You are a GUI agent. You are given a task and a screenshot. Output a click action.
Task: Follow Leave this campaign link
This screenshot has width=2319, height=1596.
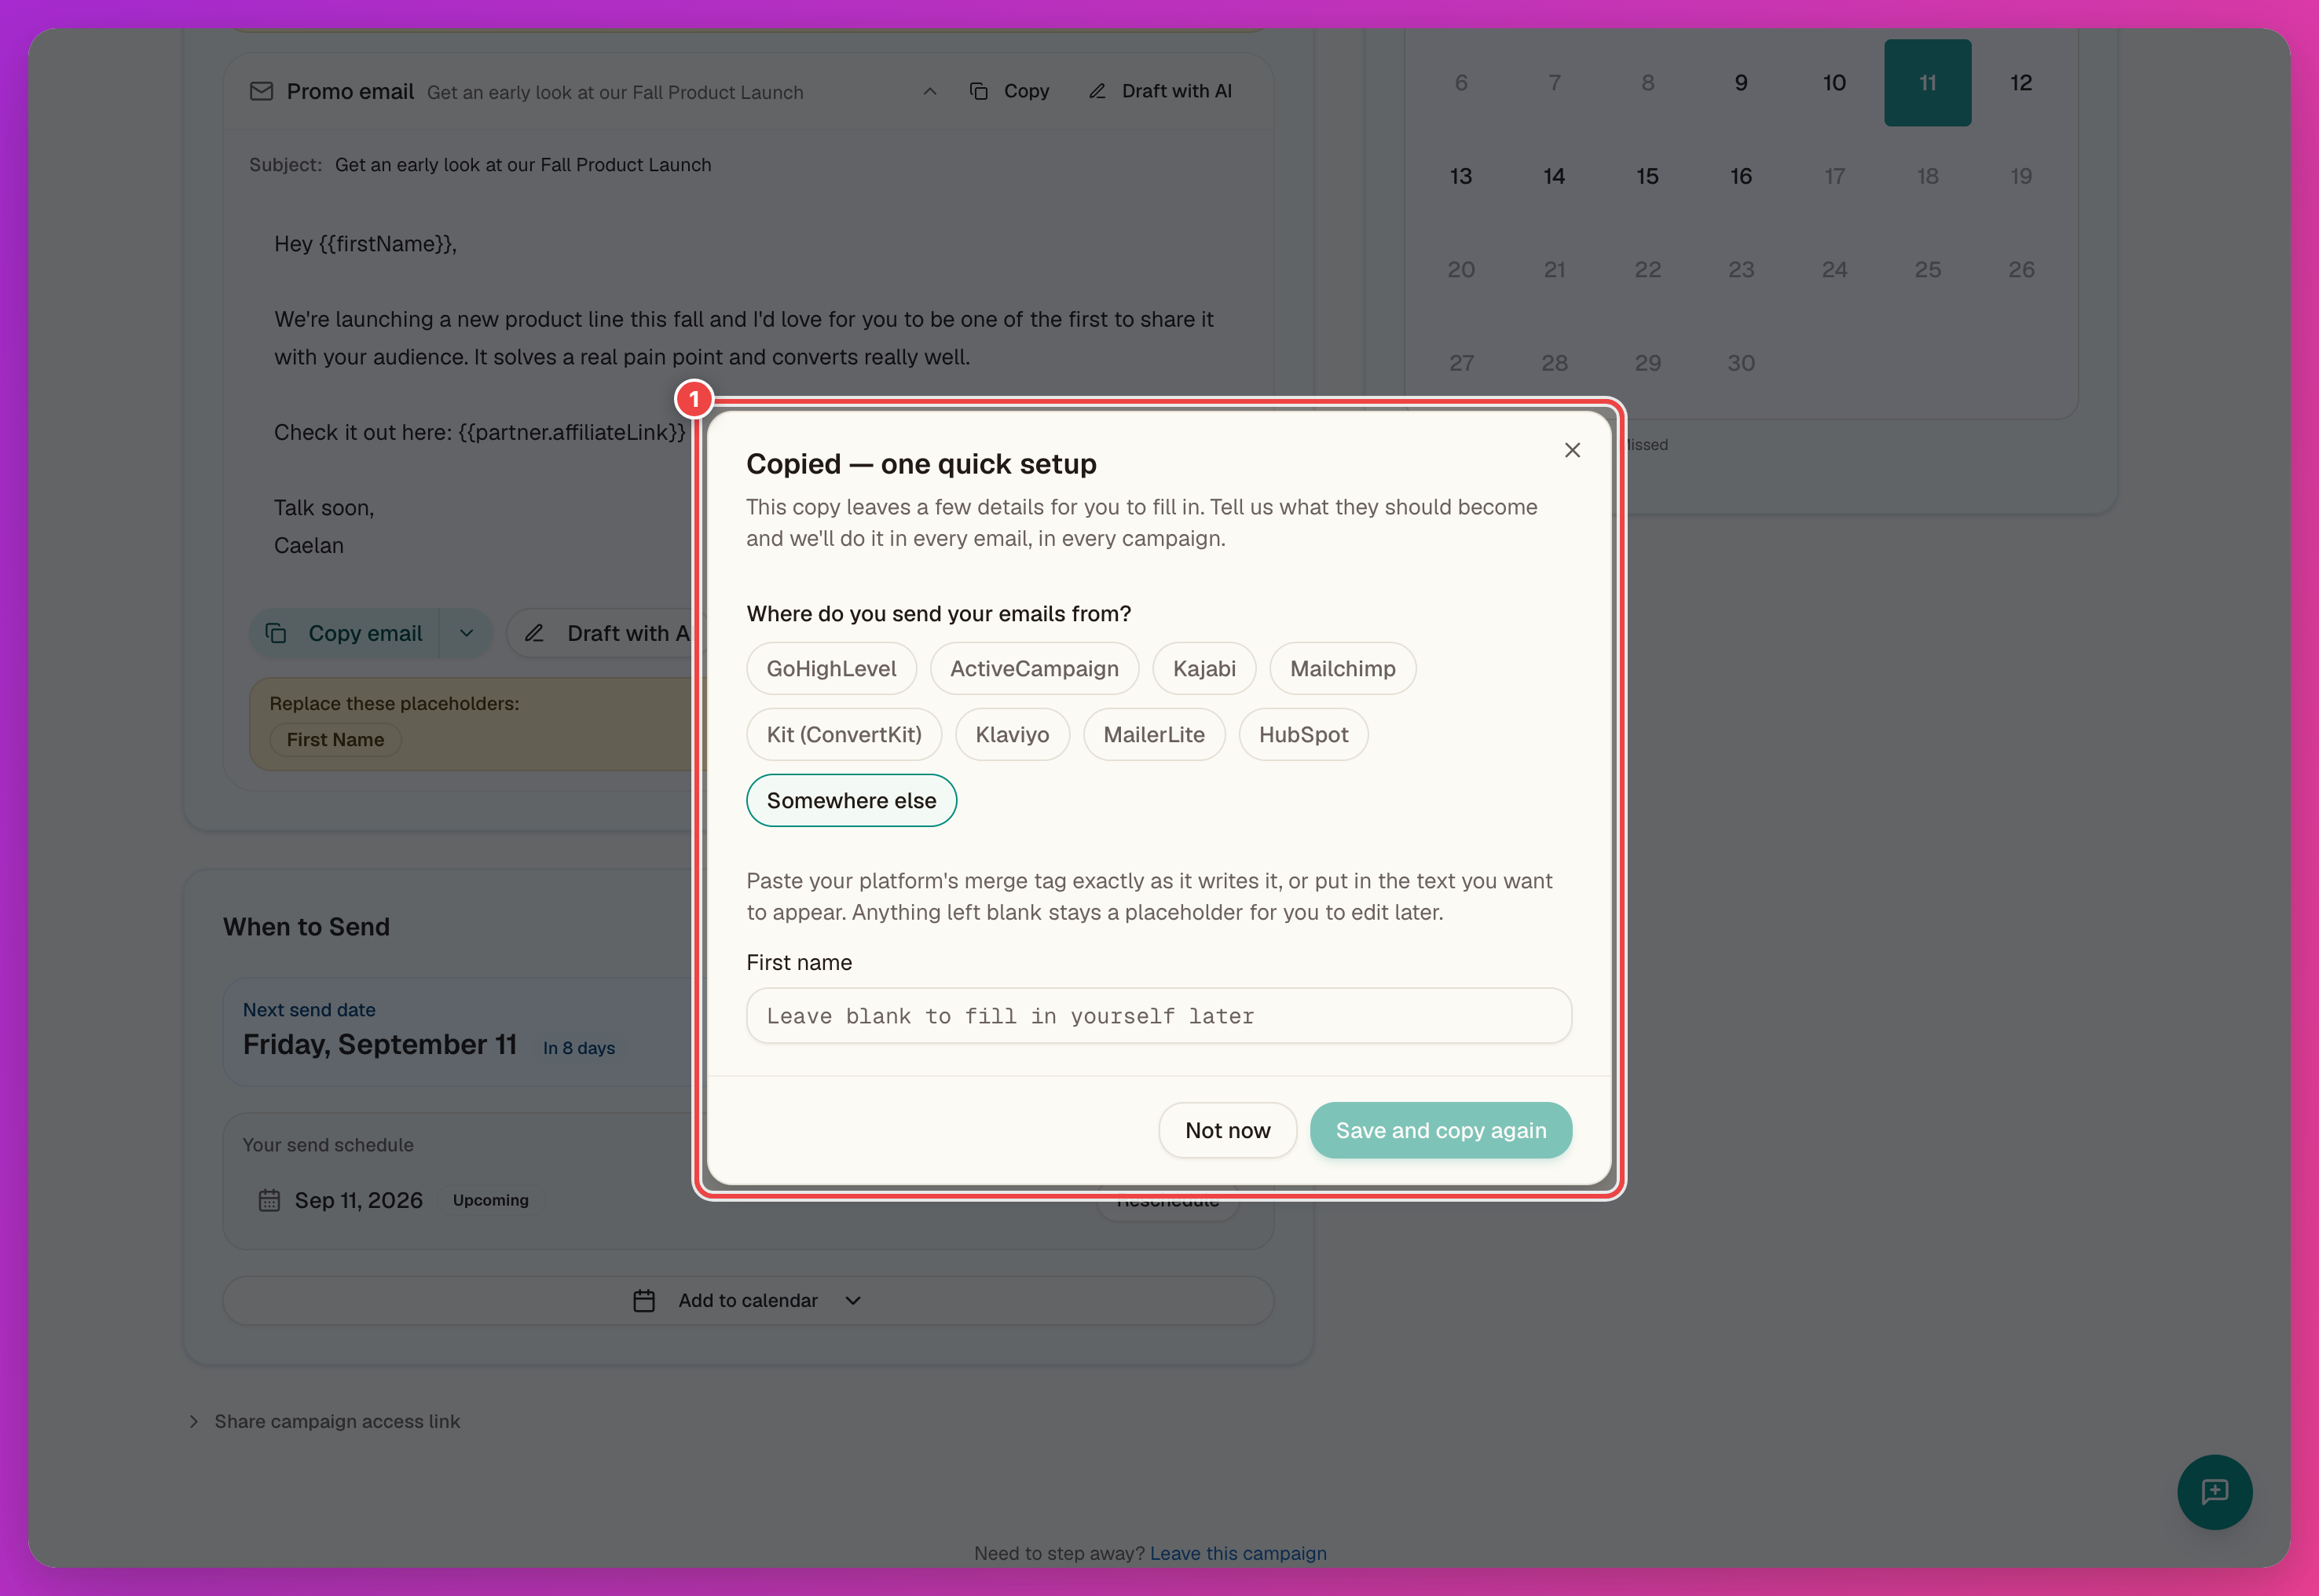(x=1238, y=1553)
